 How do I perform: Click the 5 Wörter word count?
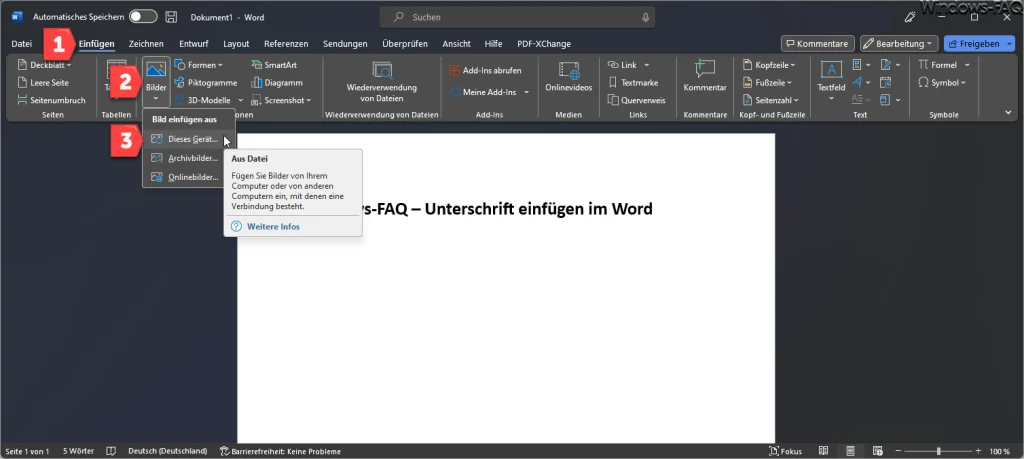[78, 451]
